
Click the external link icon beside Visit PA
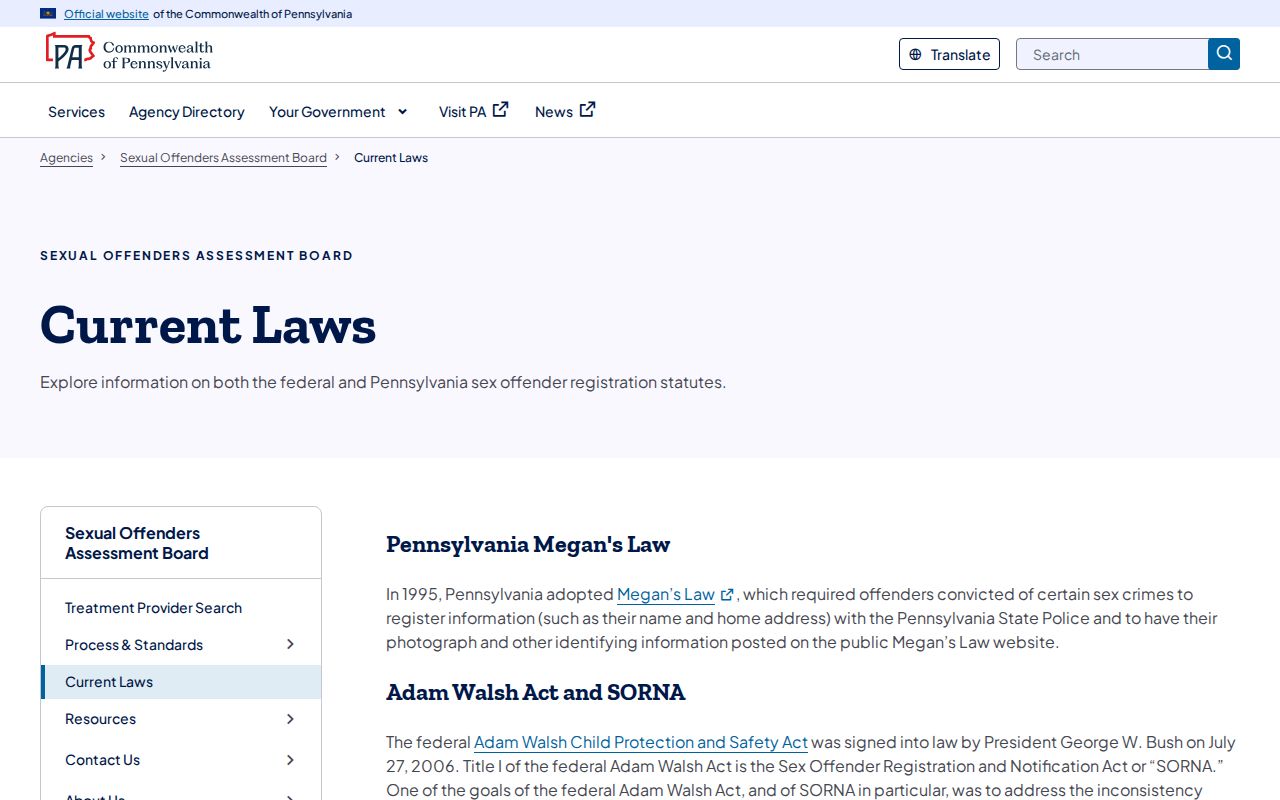pyautogui.click(x=501, y=110)
